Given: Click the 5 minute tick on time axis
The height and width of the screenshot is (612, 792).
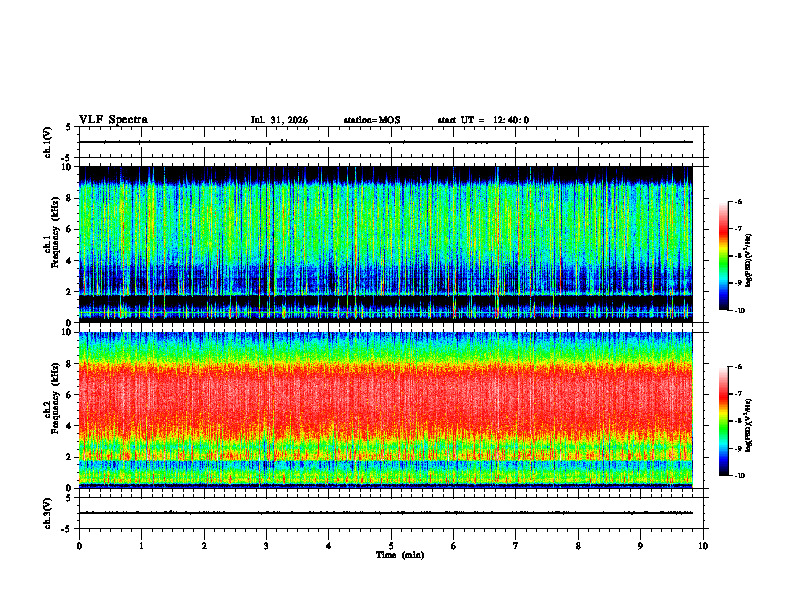Looking at the screenshot, I should (391, 546).
